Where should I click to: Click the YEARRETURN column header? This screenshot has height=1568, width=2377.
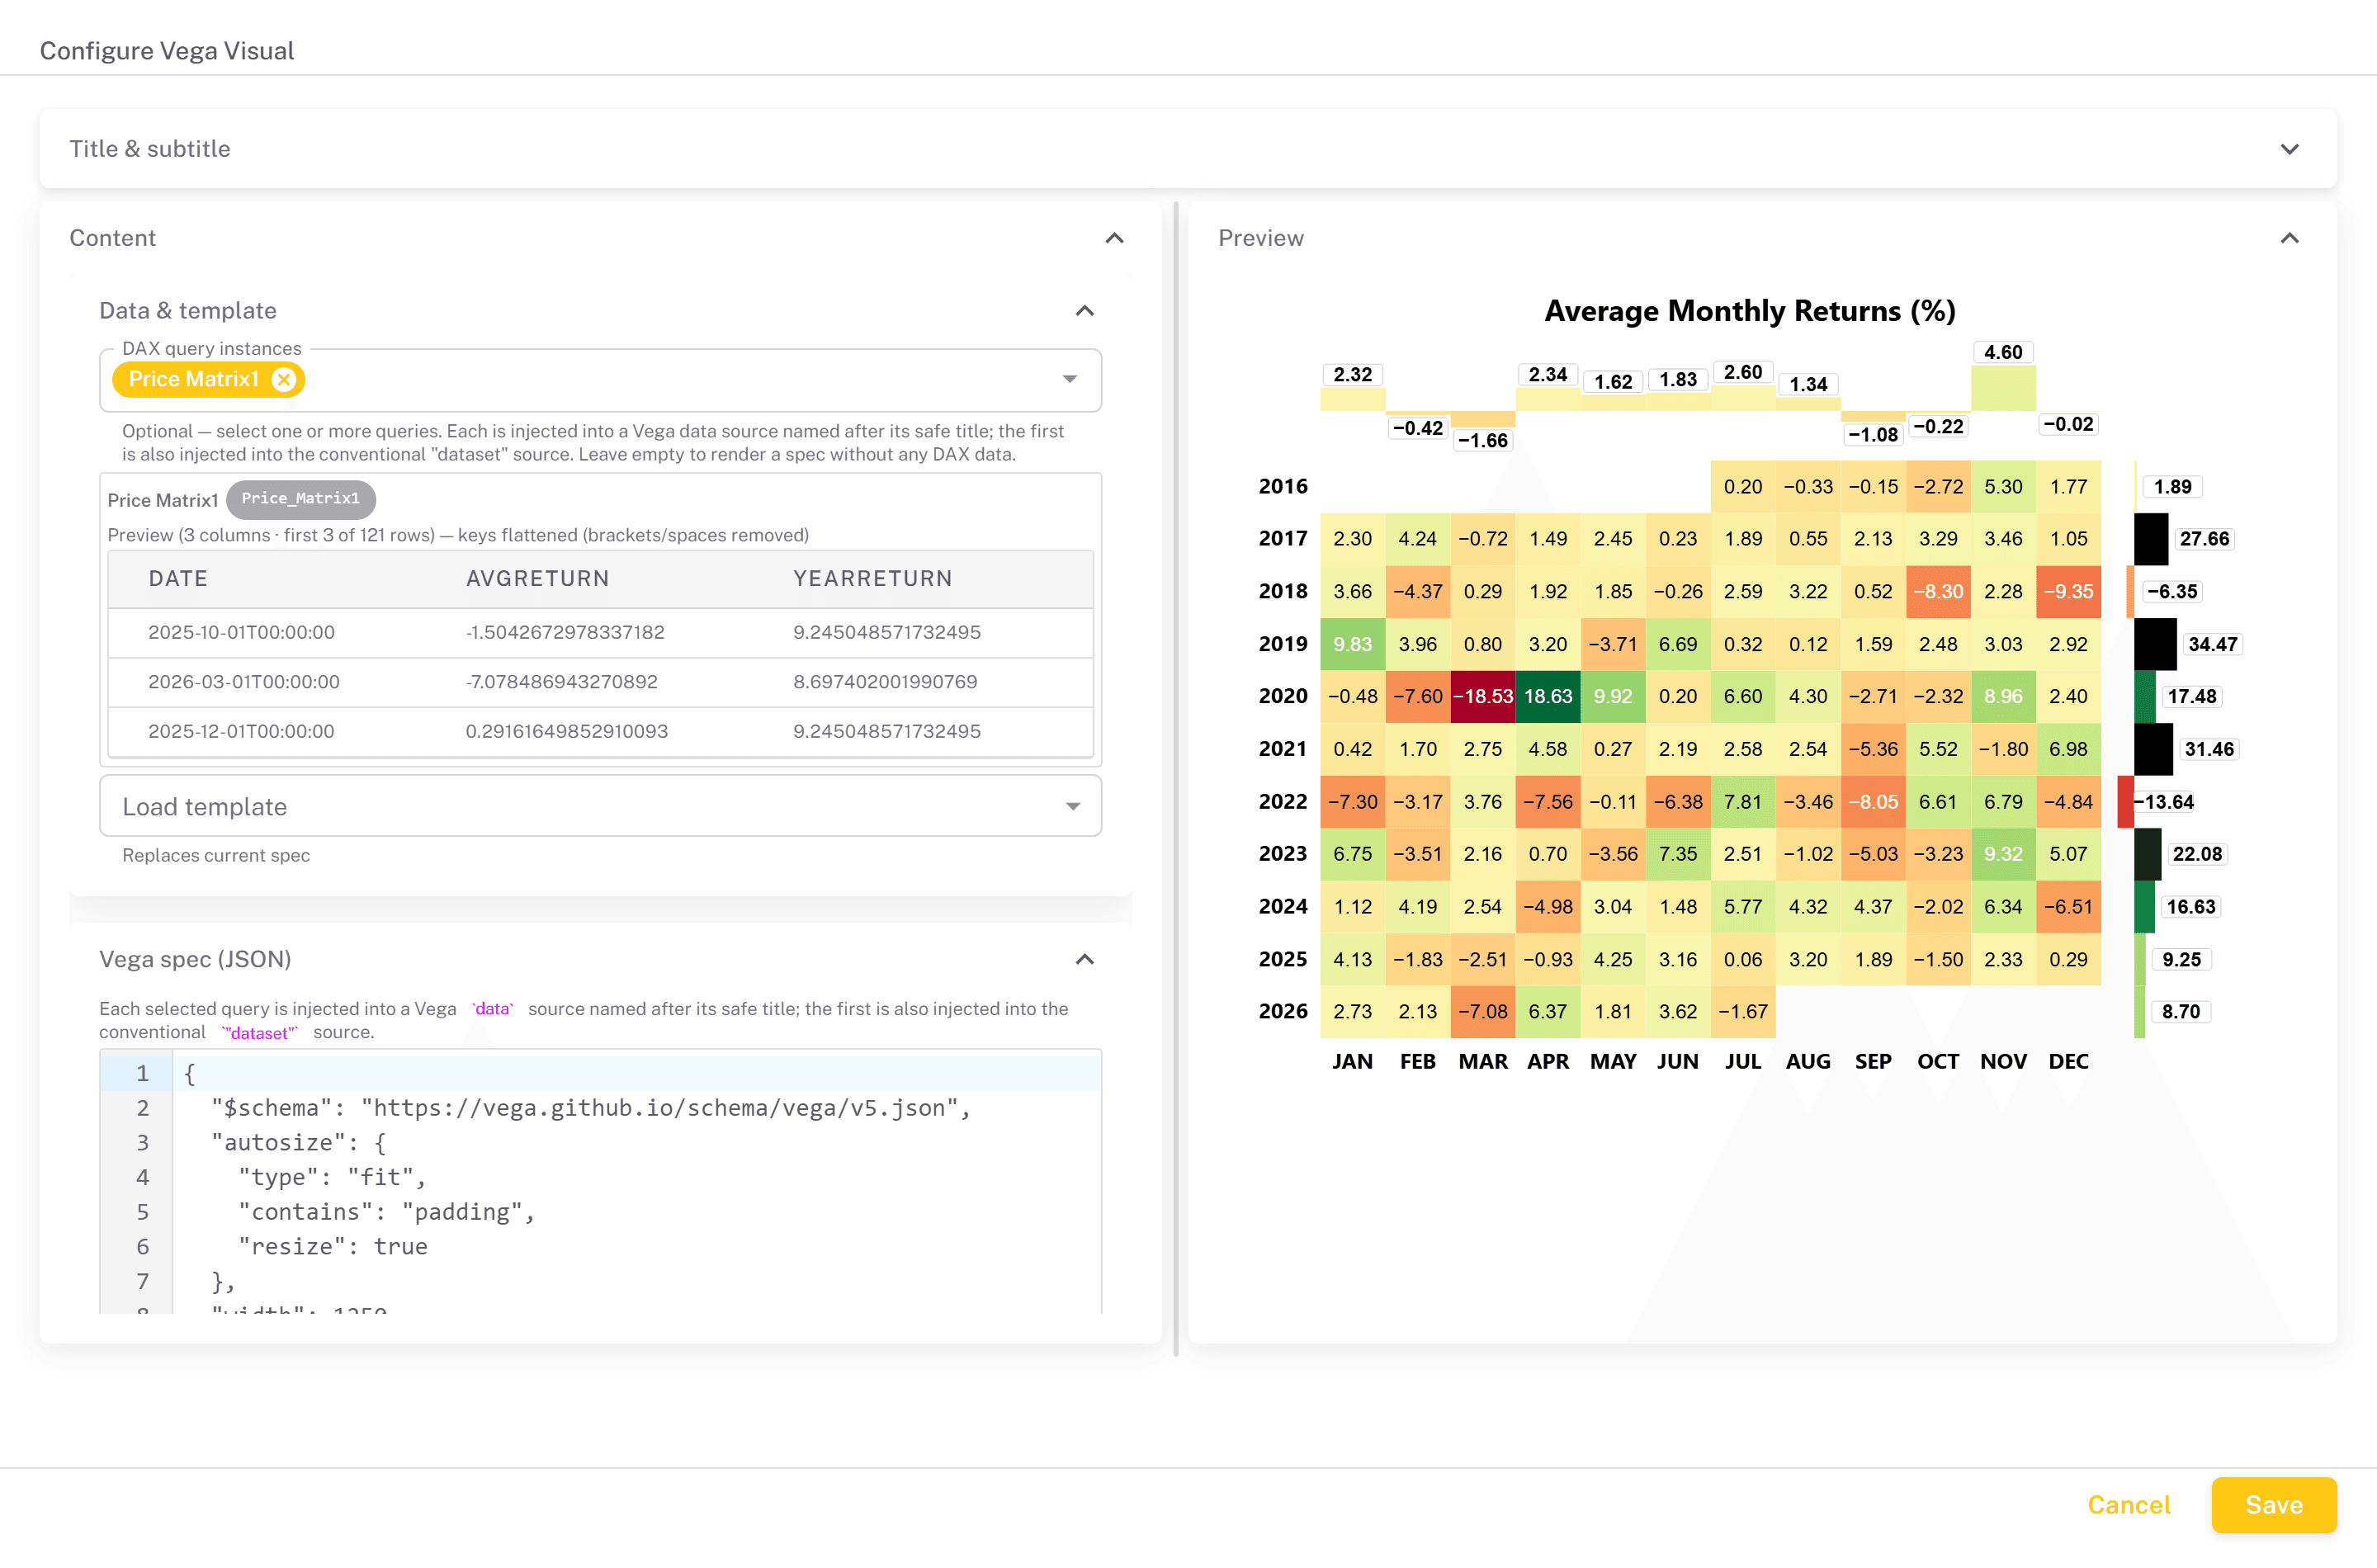coord(872,578)
